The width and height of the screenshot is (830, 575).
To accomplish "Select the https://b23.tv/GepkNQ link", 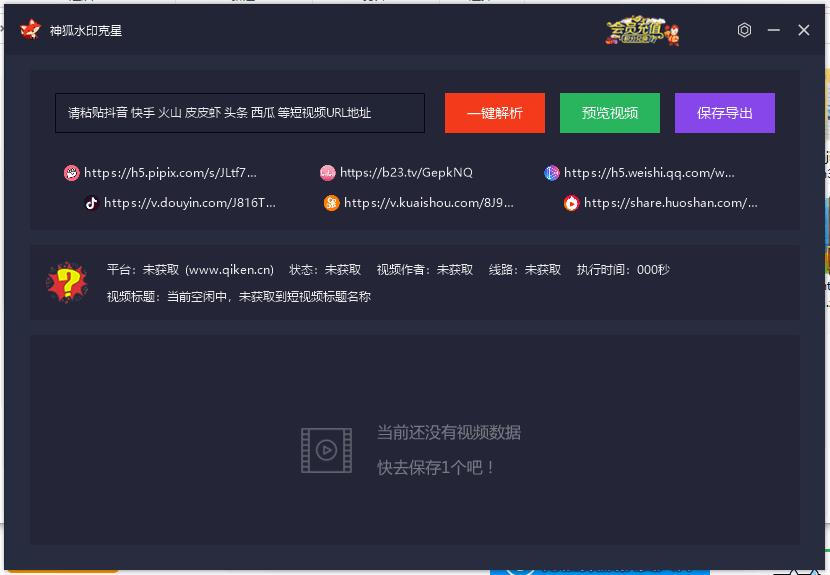I will [406, 173].
